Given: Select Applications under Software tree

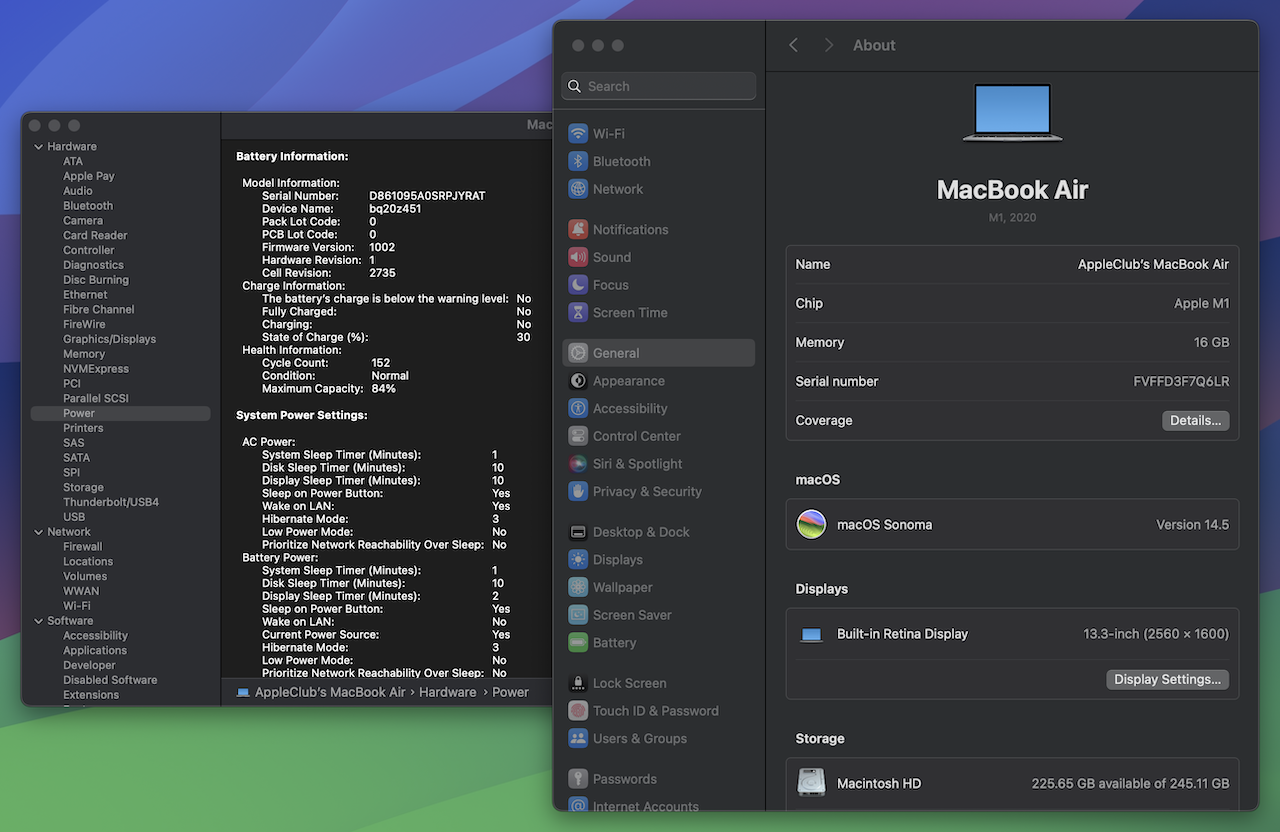Looking at the screenshot, I should [95, 651].
